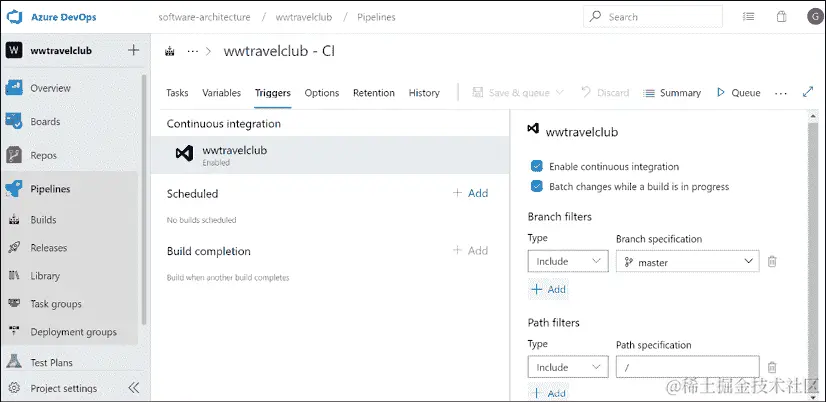
Task: Add a new path filter
Action: pyautogui.click(x=548, y=394)
